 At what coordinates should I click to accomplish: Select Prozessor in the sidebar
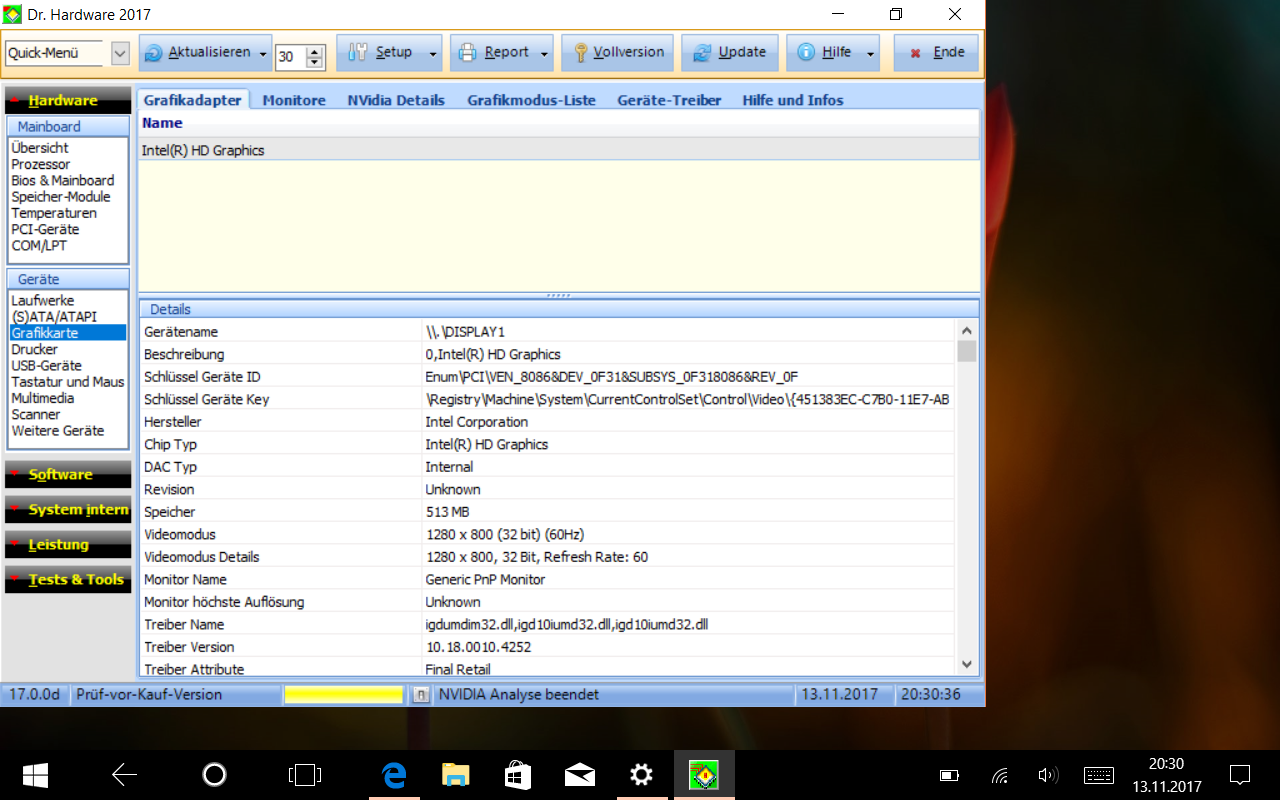[x=41, y=164]
